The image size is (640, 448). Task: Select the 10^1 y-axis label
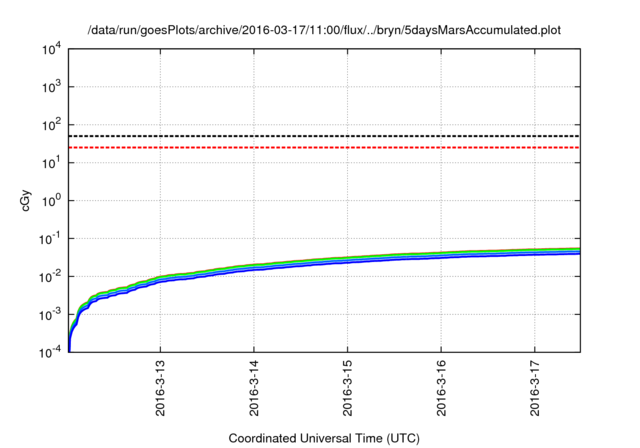(x=51, y=162)
